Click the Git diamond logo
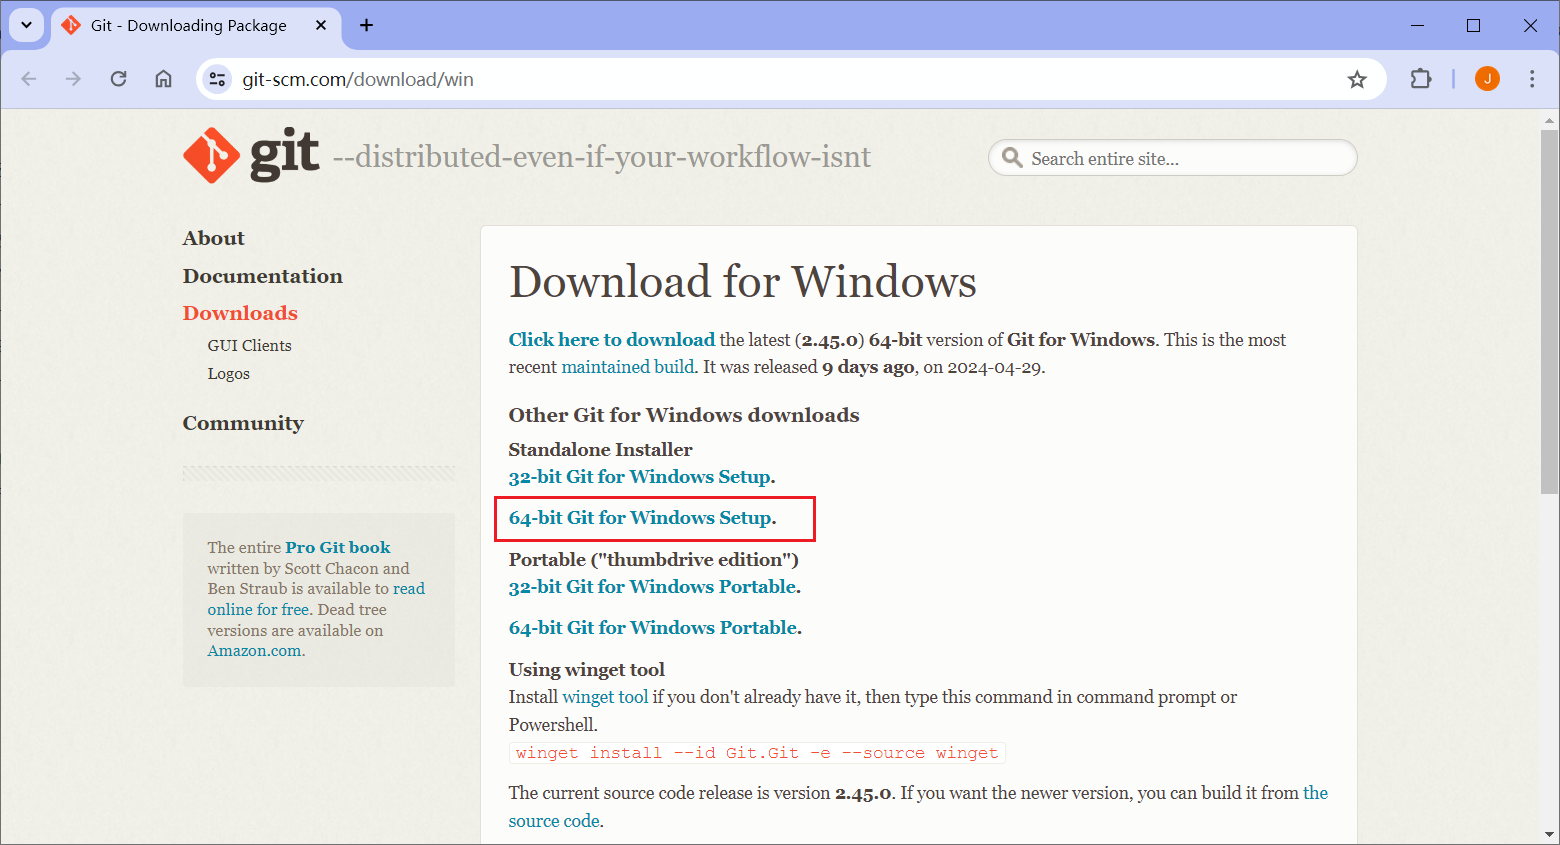The image size is (1560, 845). coord(211,156)
